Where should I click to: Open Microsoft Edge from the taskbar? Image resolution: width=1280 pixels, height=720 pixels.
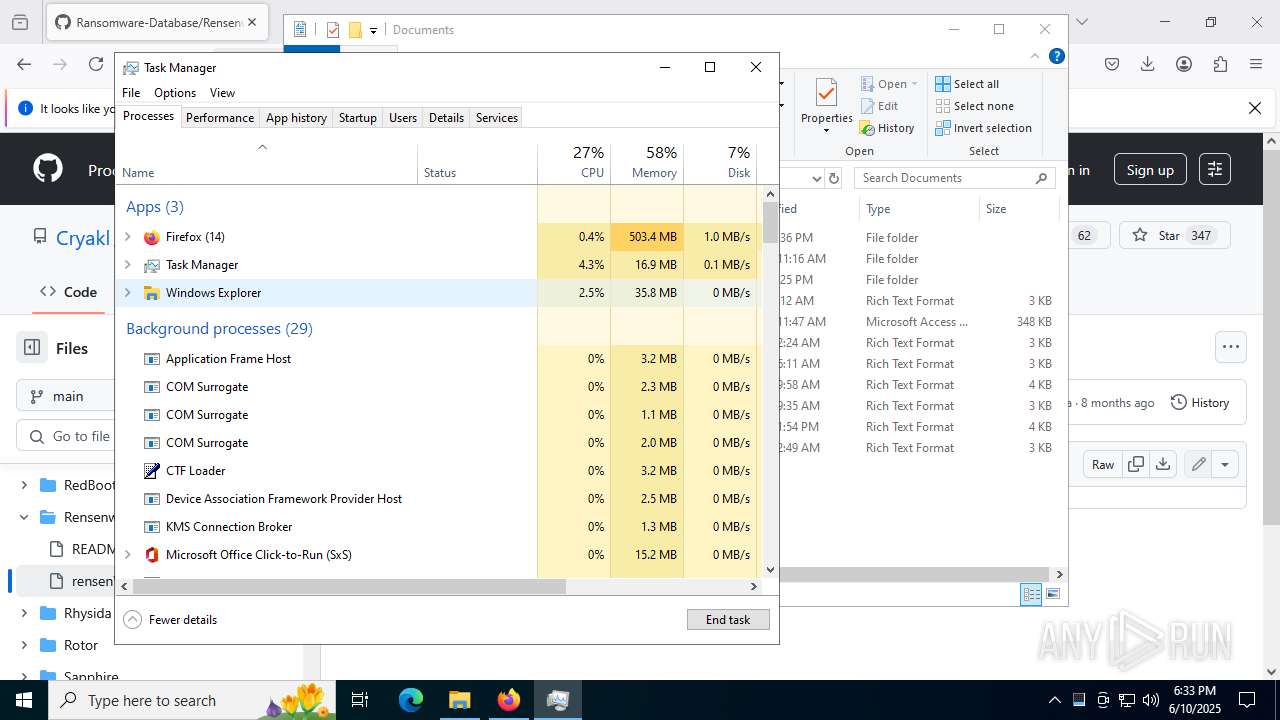coord(411,700)
